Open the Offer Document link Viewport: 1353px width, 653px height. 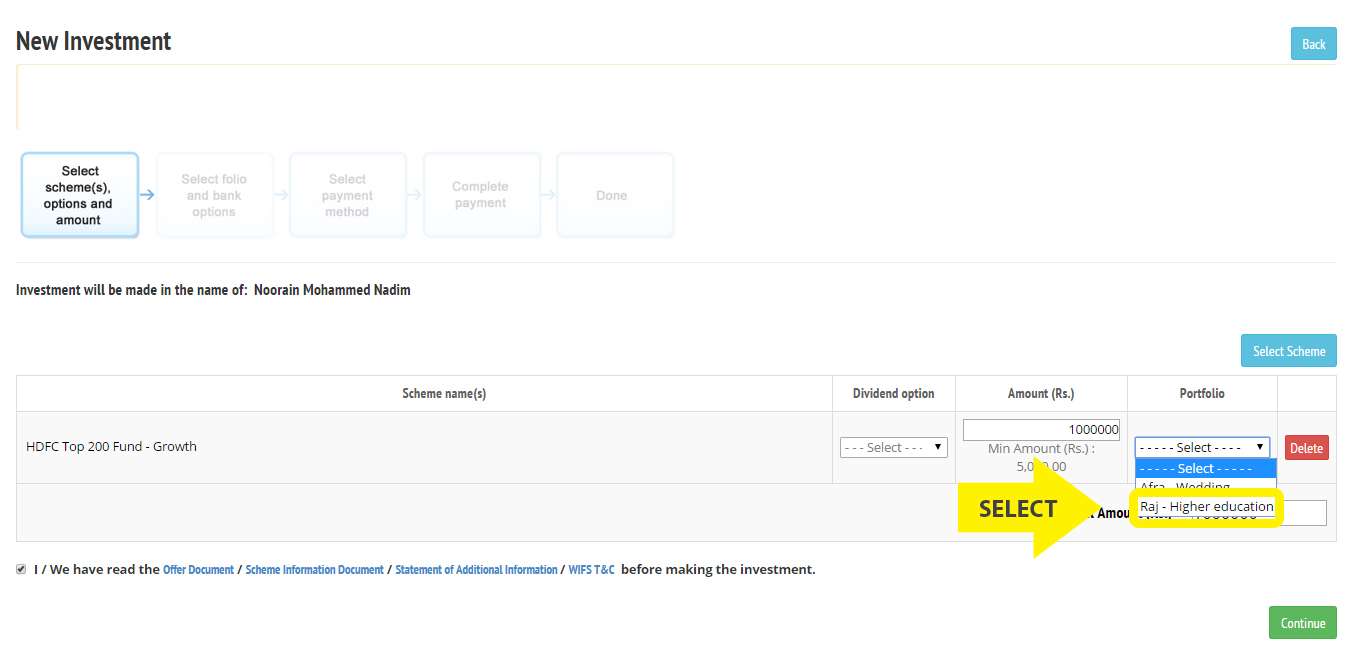[198, 570]
